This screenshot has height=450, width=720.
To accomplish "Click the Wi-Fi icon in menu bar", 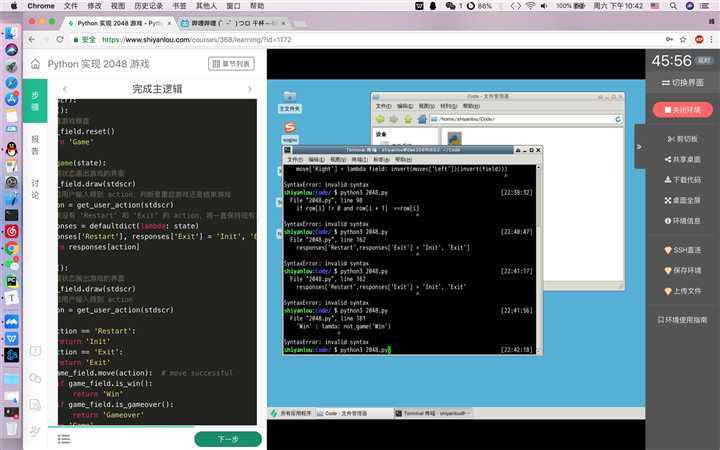I will [x=530, y=6].
